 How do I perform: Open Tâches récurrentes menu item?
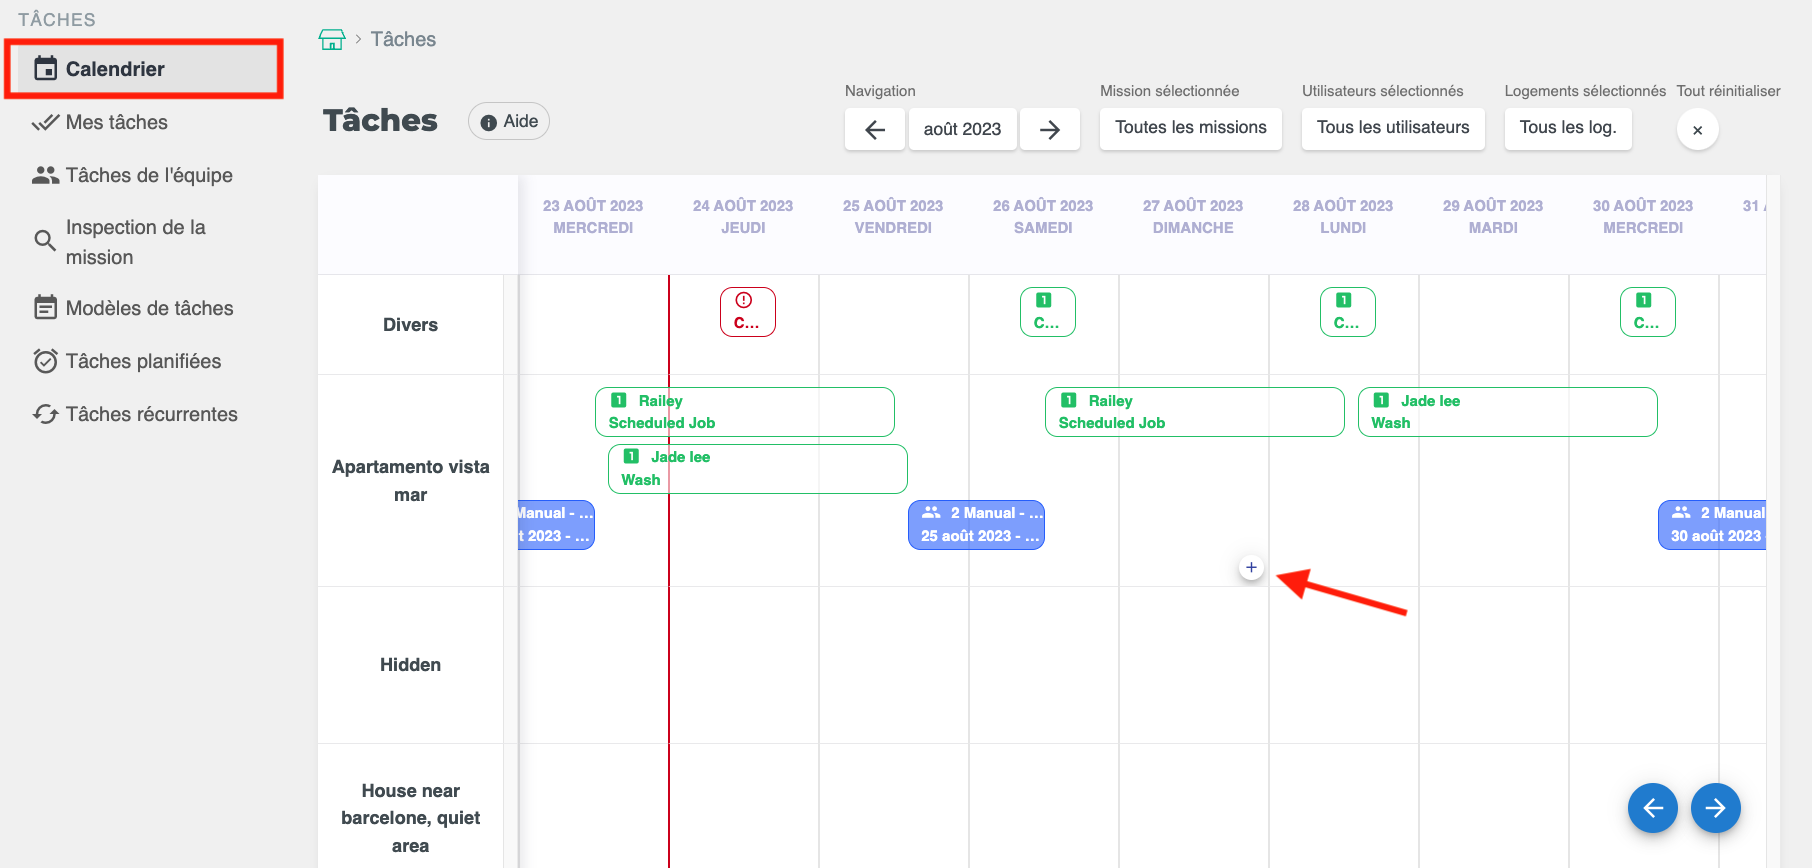pyautogui.click(x=151, y=414)
